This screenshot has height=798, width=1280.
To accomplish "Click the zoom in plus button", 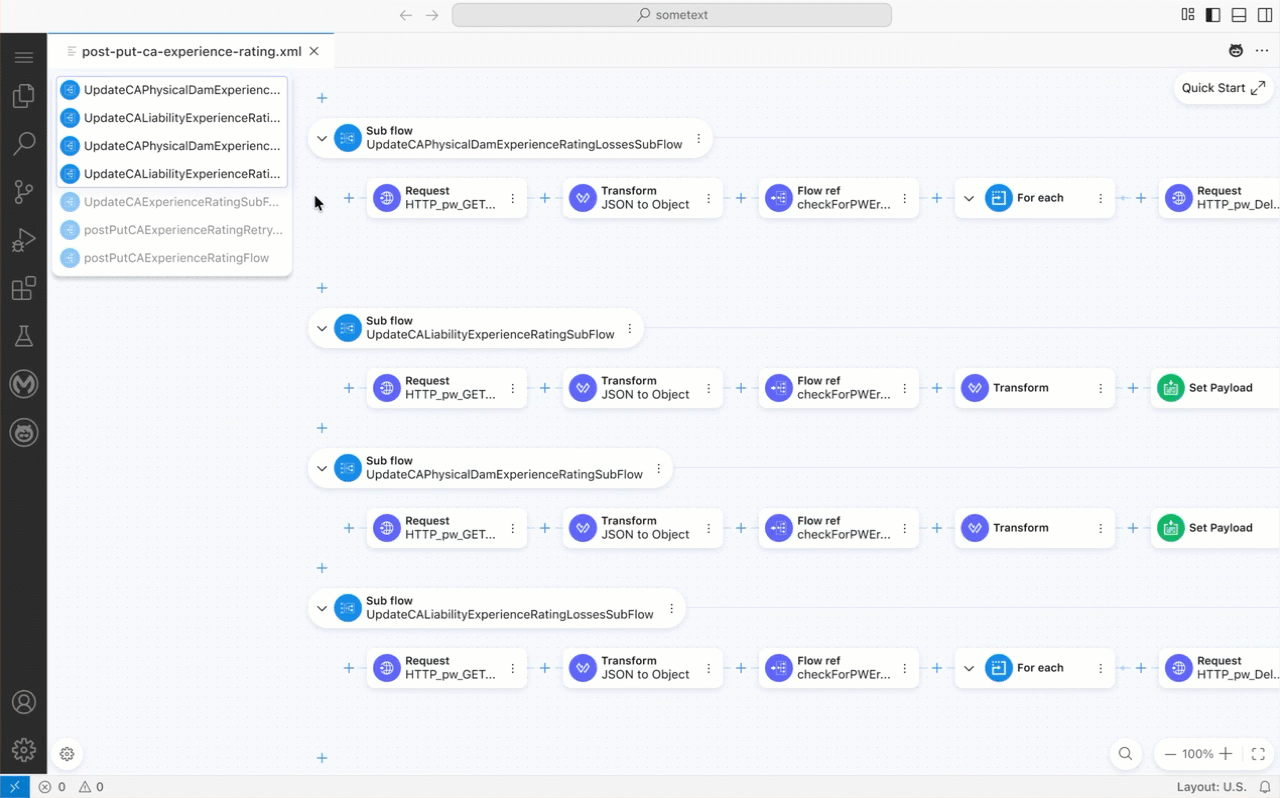I will click(1225, 754).
